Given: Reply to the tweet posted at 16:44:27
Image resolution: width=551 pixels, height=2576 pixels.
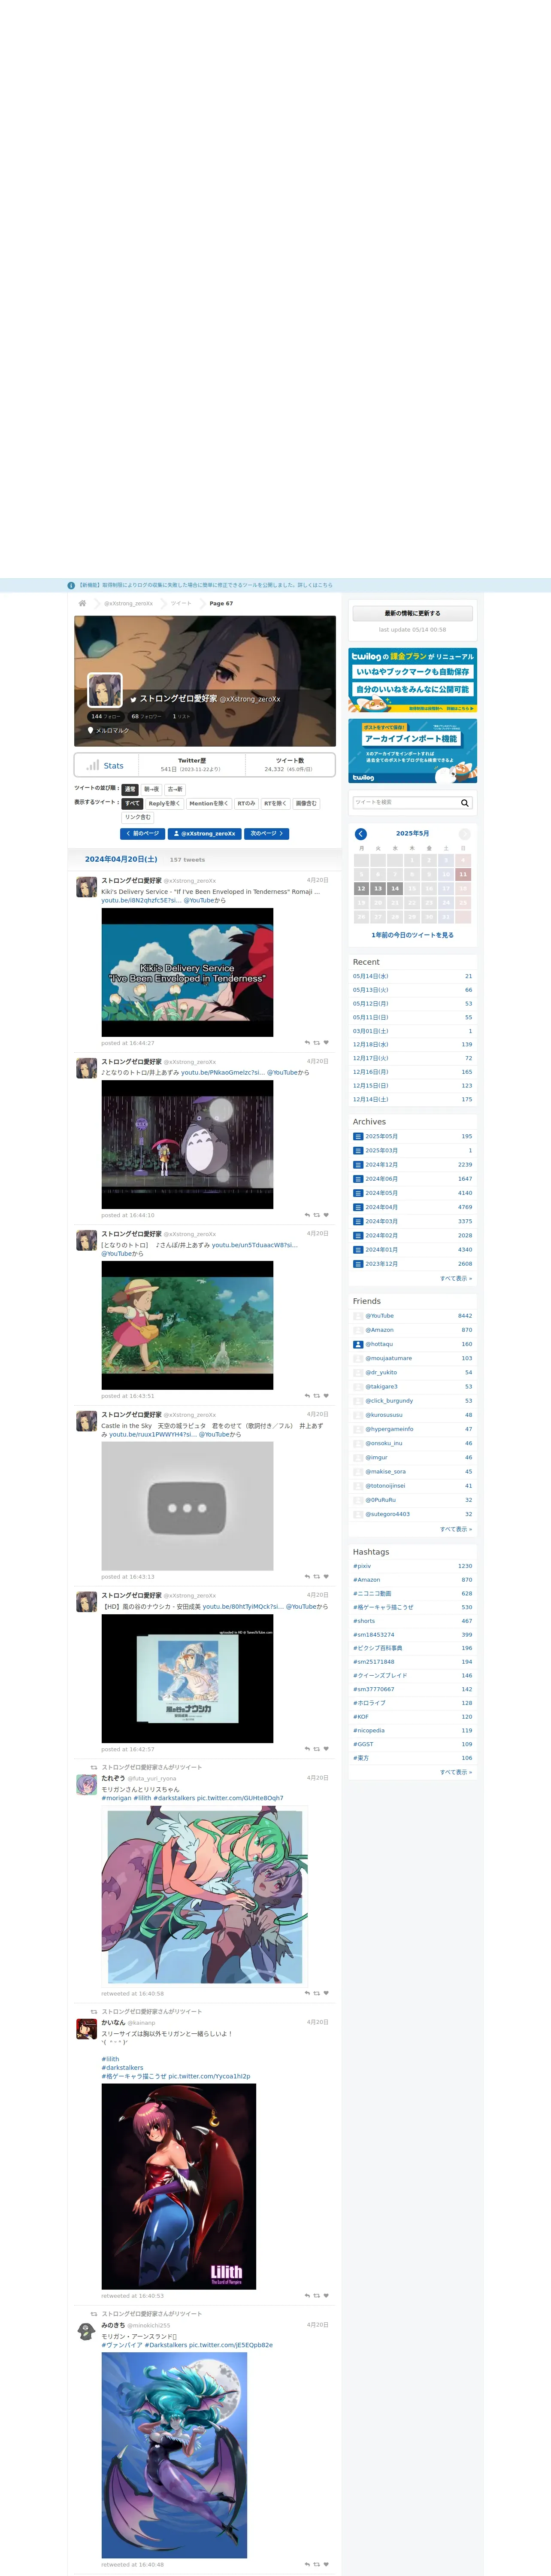Looking at the screenshot, I should (x=307, y=1043).
